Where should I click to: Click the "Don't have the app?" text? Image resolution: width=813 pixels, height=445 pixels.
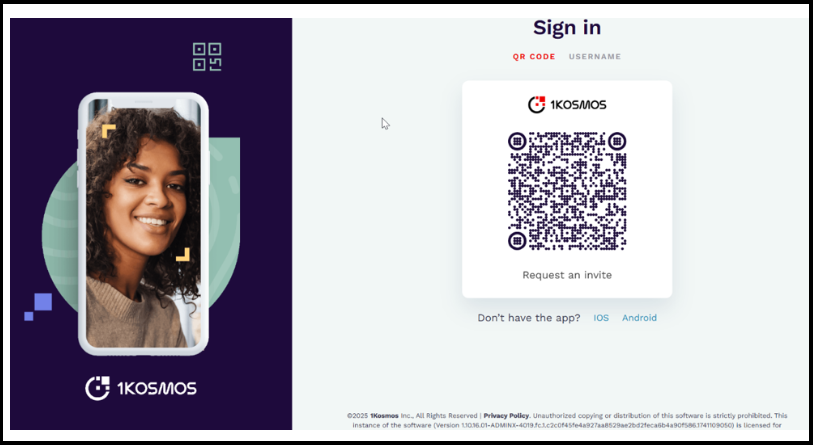(529, 318)
